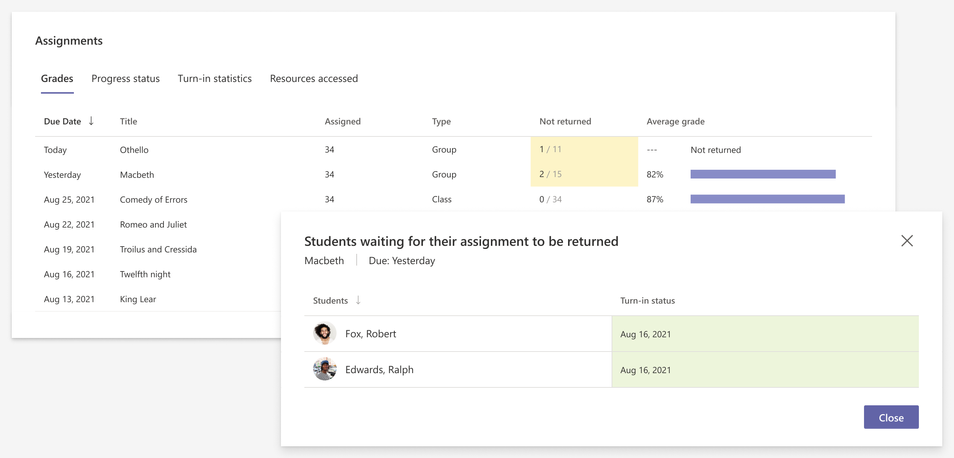This screenshot has height=458, width=954.
Task: Sort by Due Date arrow icon
Action: pos(91,121)
